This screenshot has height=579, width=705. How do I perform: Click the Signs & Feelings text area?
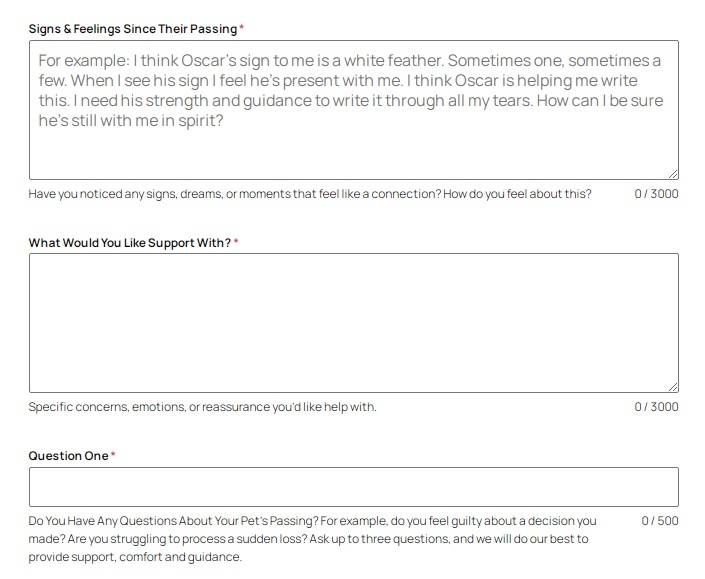point(353,110)
